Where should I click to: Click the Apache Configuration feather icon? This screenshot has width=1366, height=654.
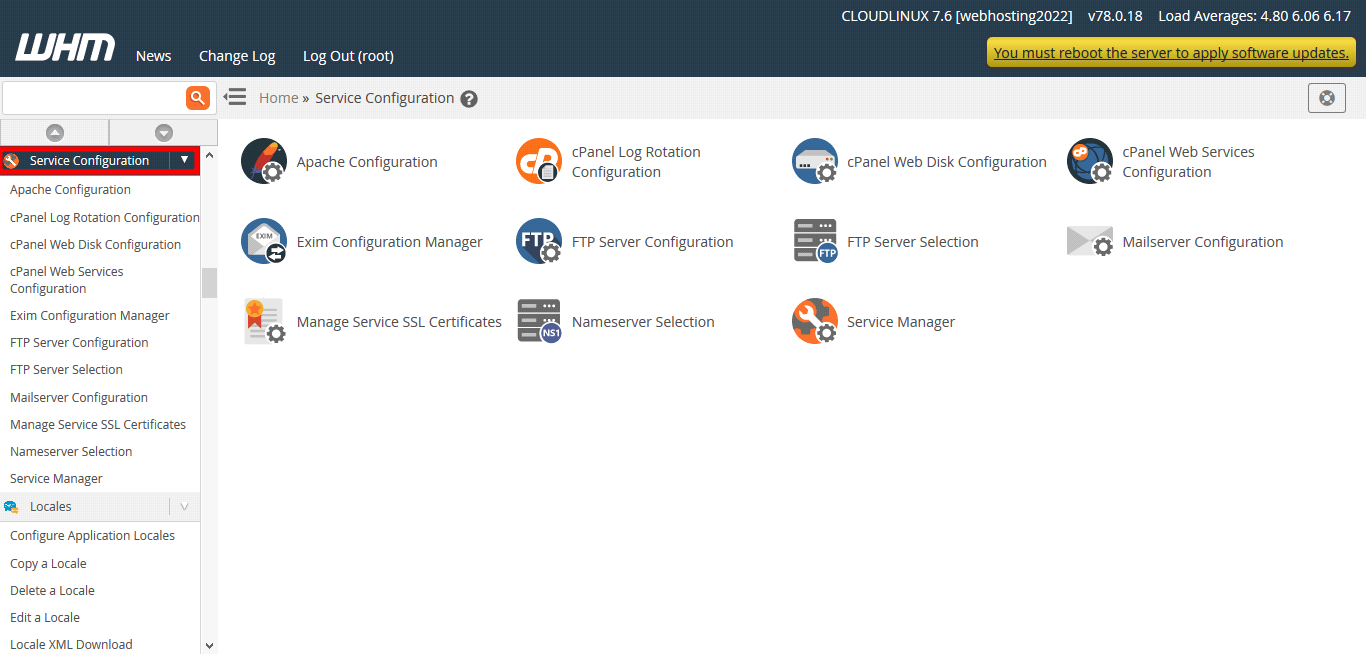click(x=264, y=162)
